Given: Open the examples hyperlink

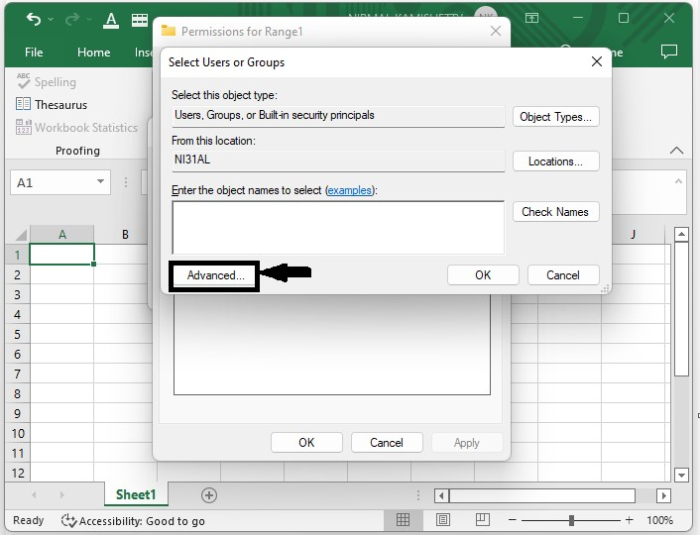Looking at the screenshot, I should click(351, 190).
